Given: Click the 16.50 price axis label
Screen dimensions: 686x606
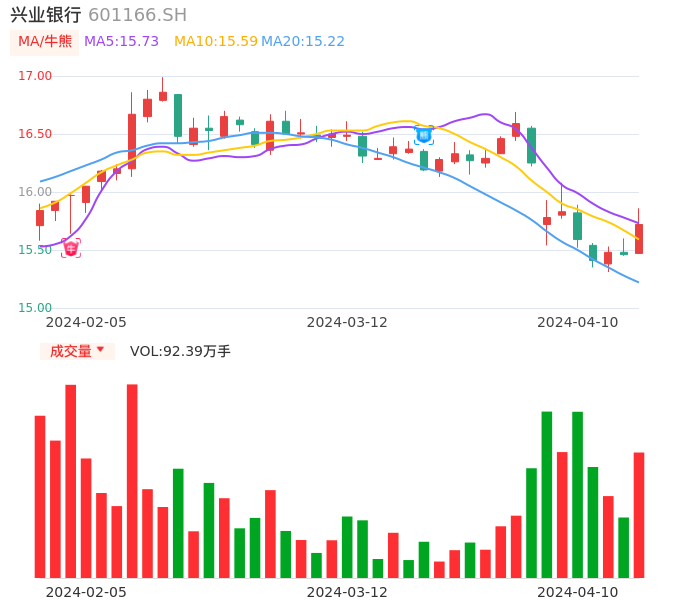Looking at the screenshot, I should tap(35, 134).
